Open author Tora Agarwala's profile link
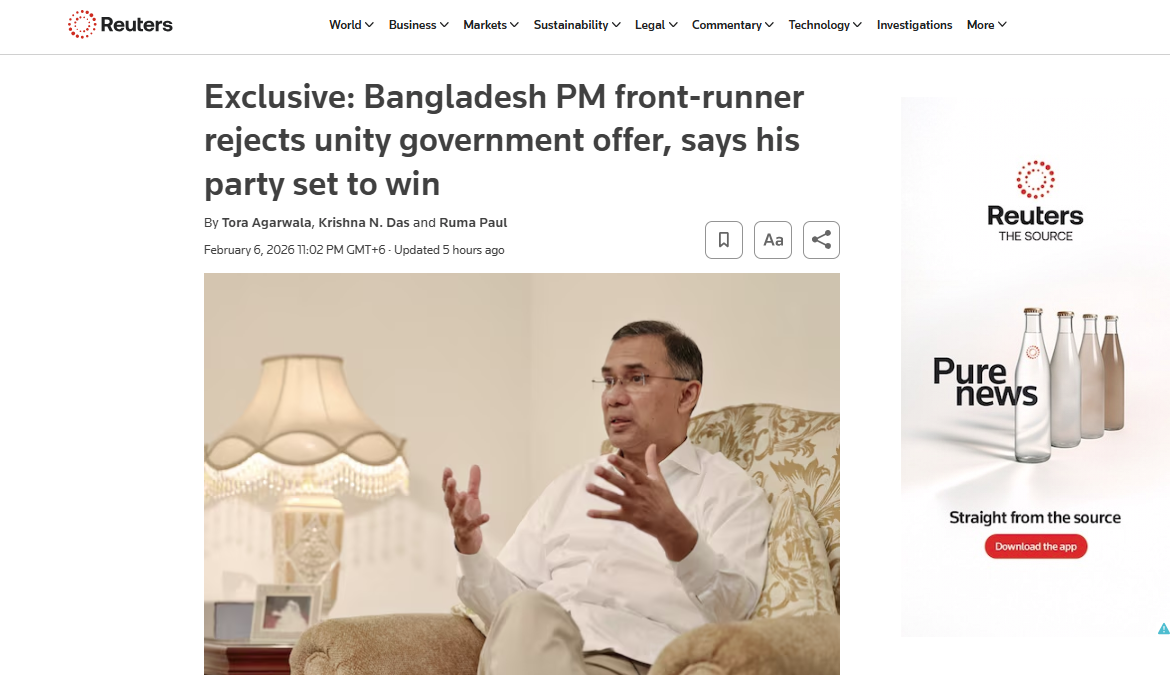The image size is (1170, 675). [x=266, y=222]
